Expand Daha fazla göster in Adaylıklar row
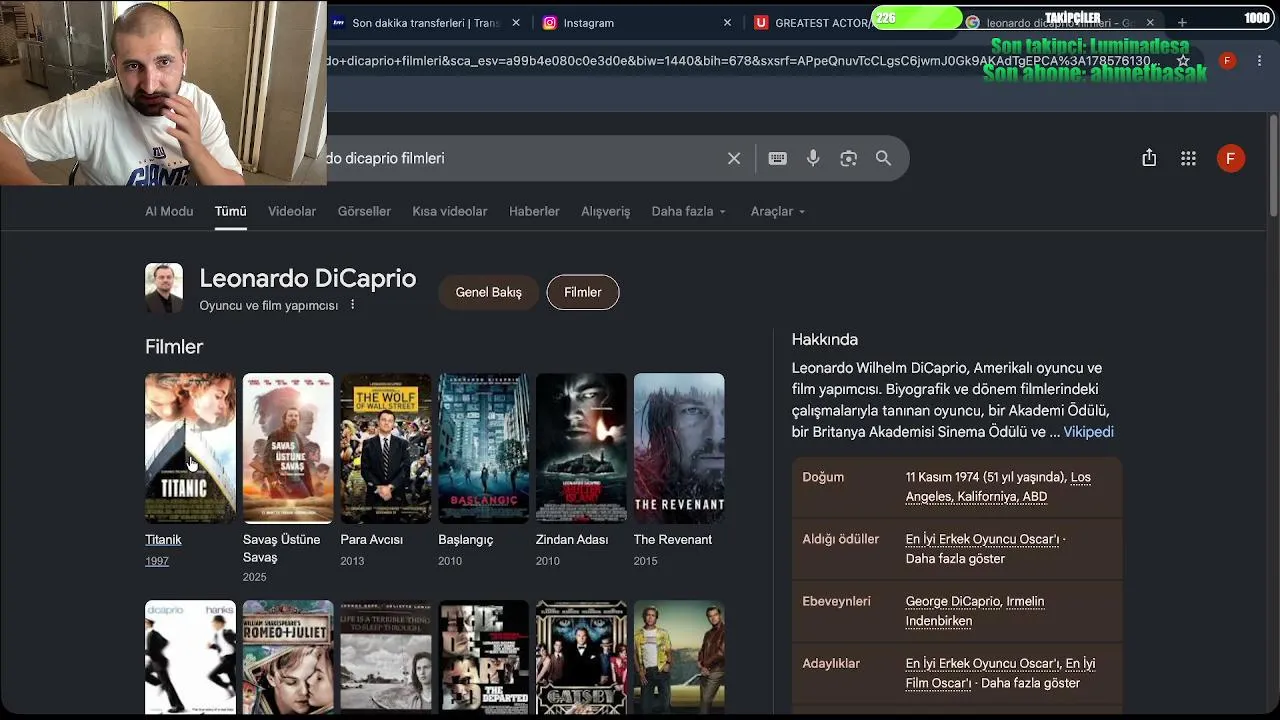This screenshot has height=720, width=1280. (x=1031, y=683)
